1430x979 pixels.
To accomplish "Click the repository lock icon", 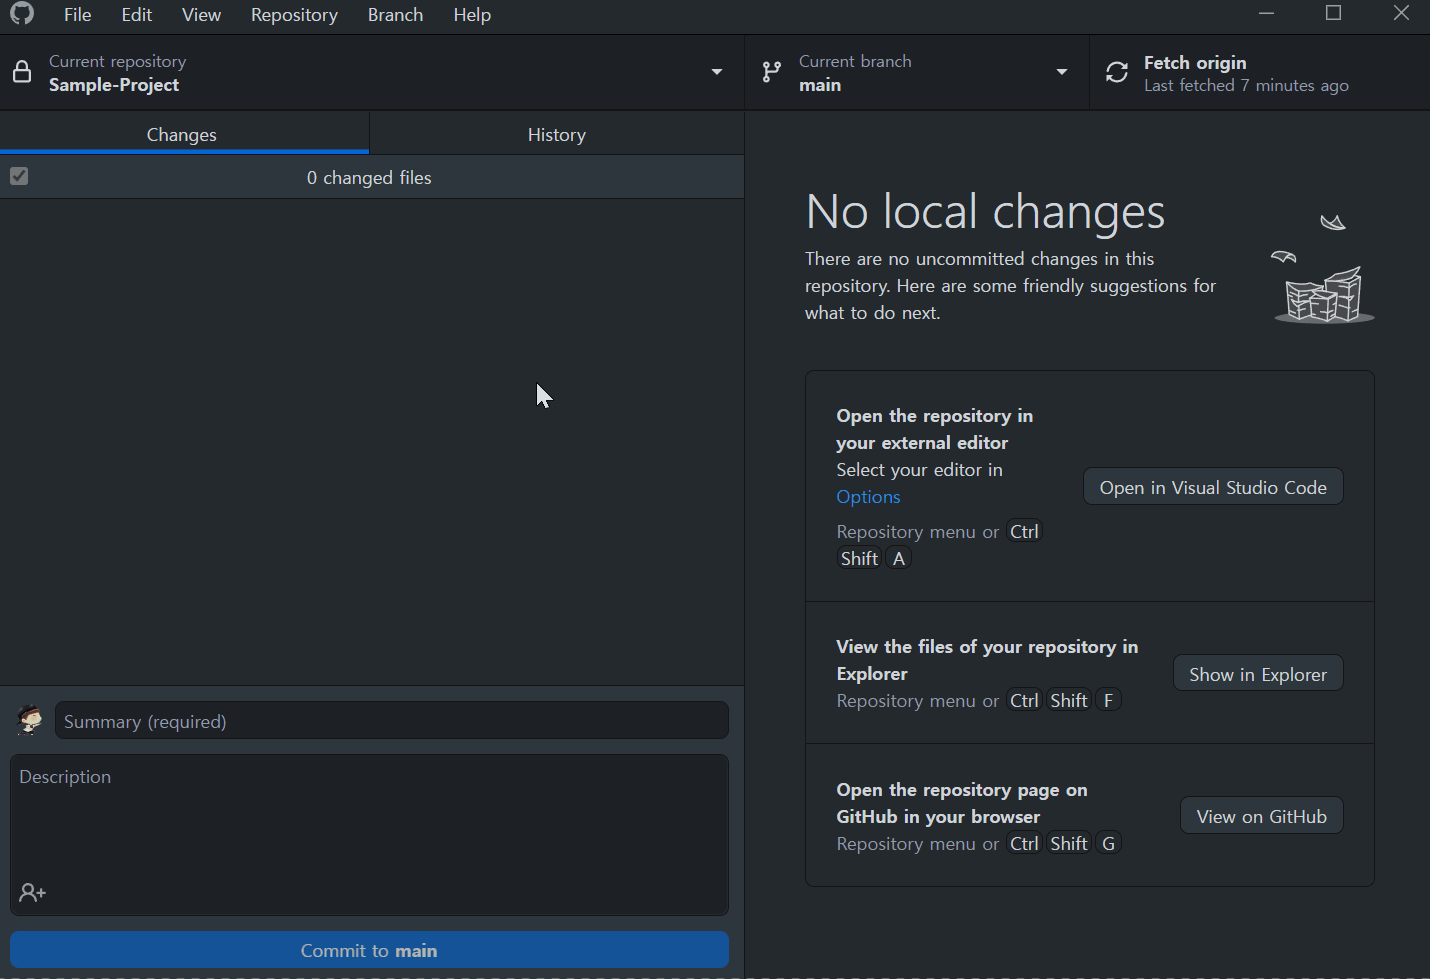I will 21,73.
